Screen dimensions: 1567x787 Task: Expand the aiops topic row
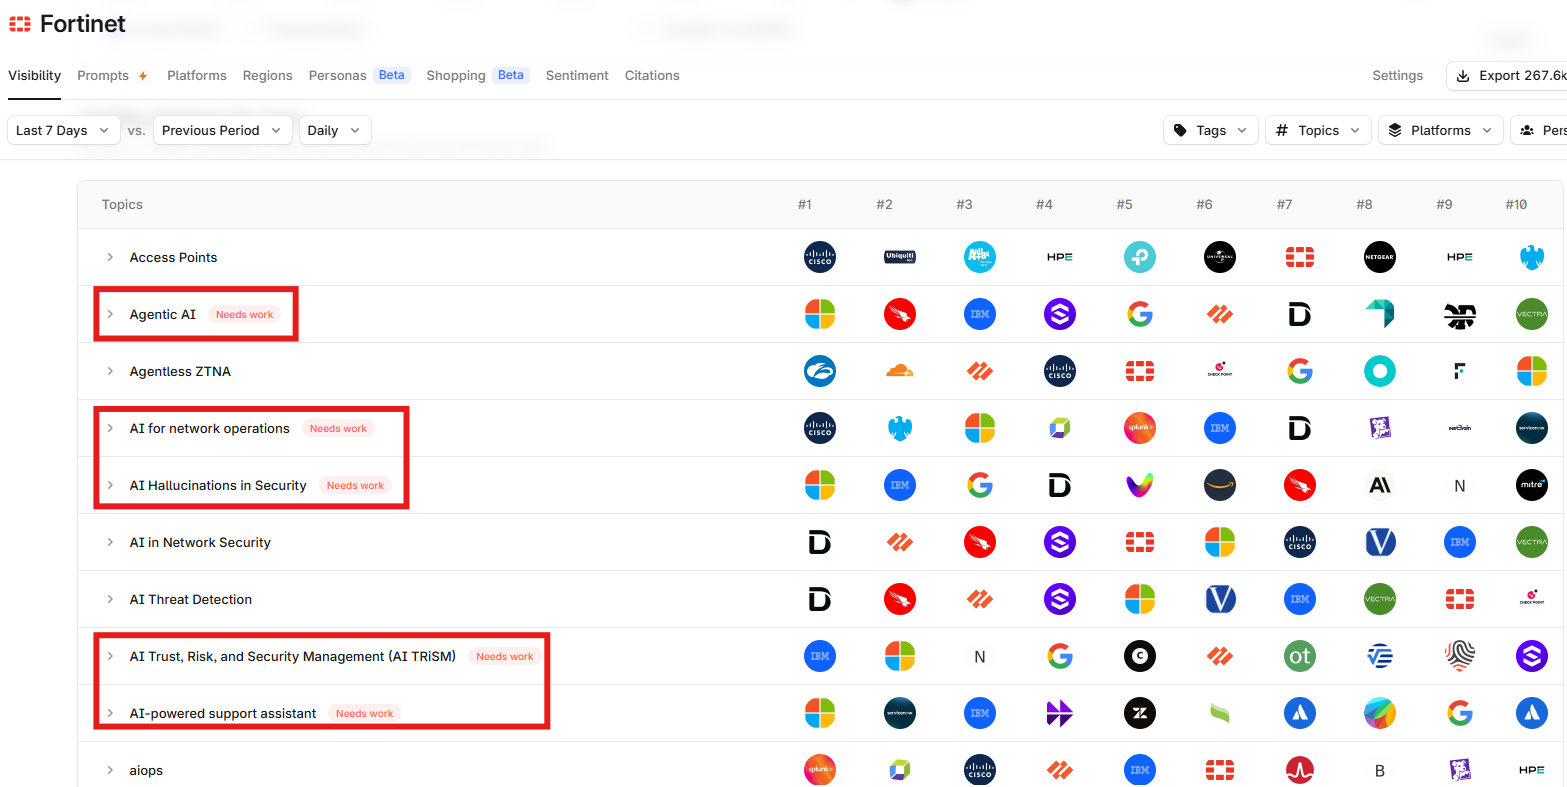pos(110,770)
